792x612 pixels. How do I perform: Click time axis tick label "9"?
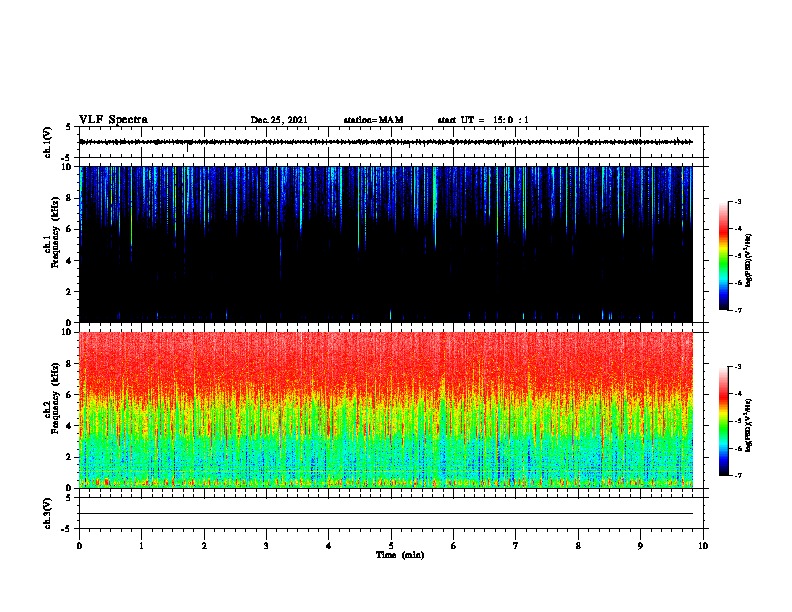(x=640, y=546)
